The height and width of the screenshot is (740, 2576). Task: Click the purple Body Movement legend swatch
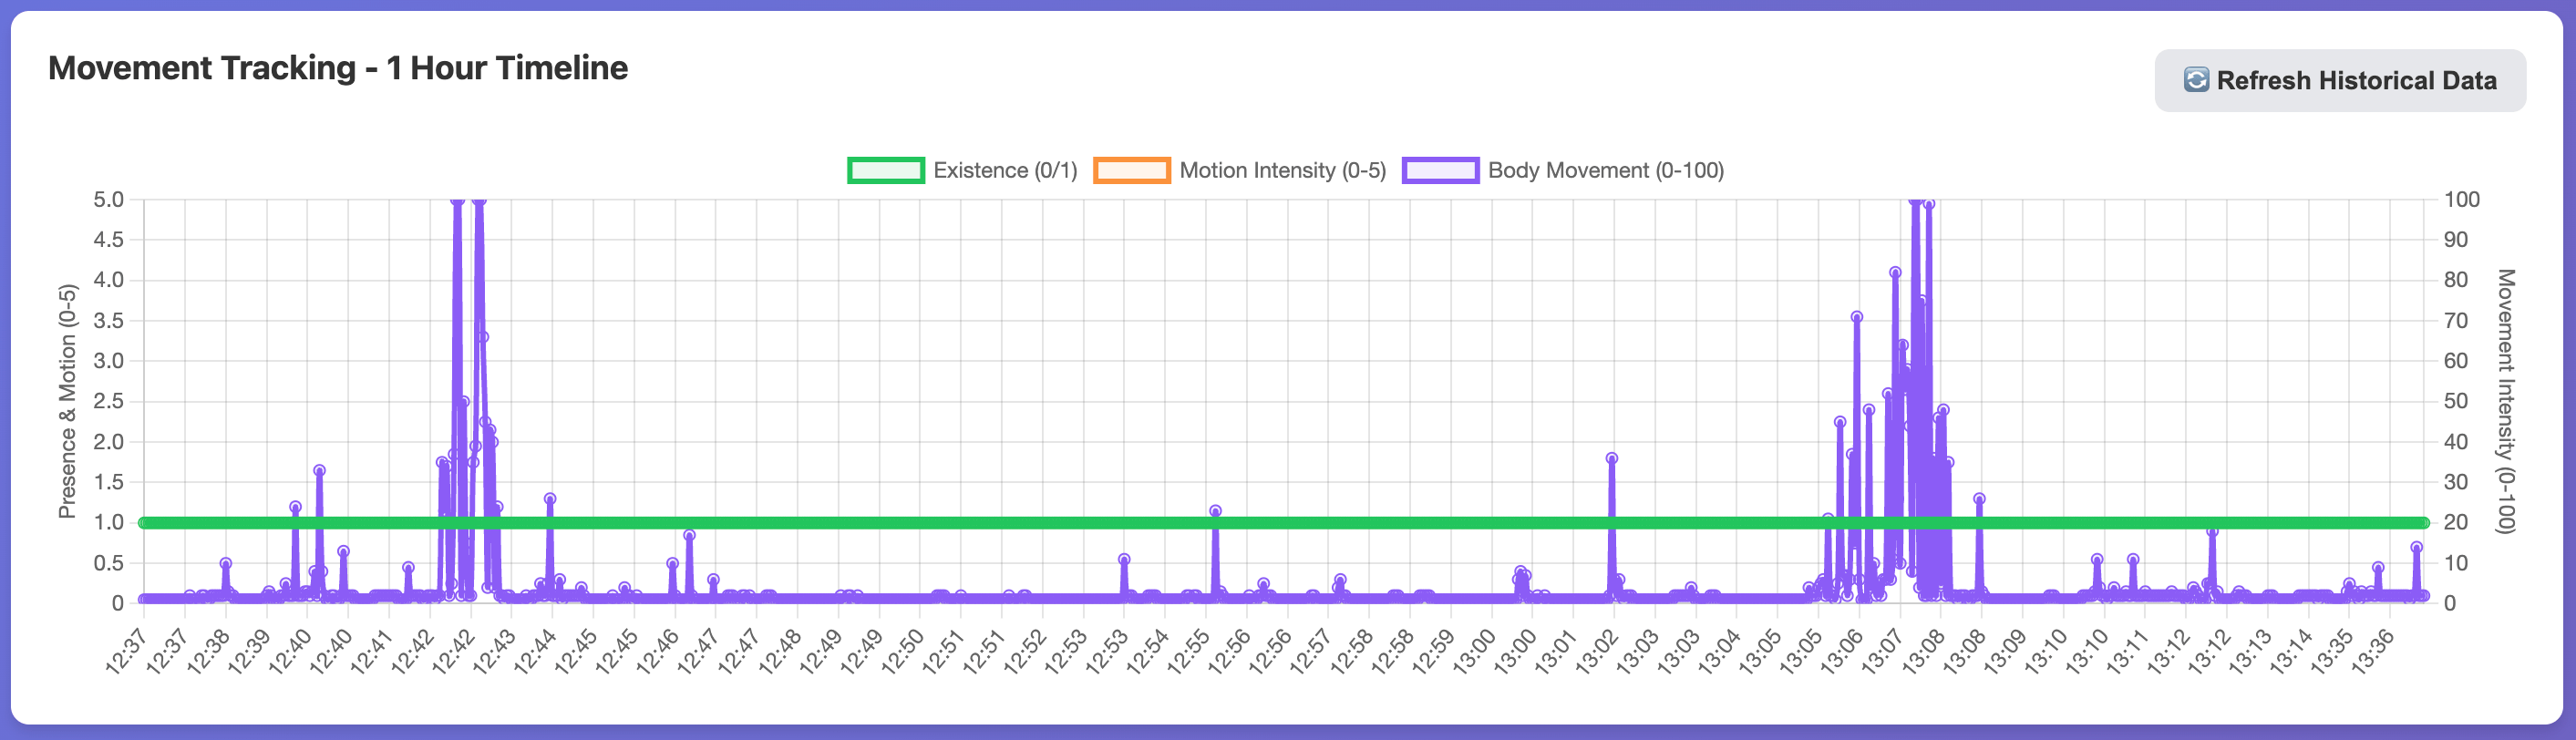coord(1439,170)
